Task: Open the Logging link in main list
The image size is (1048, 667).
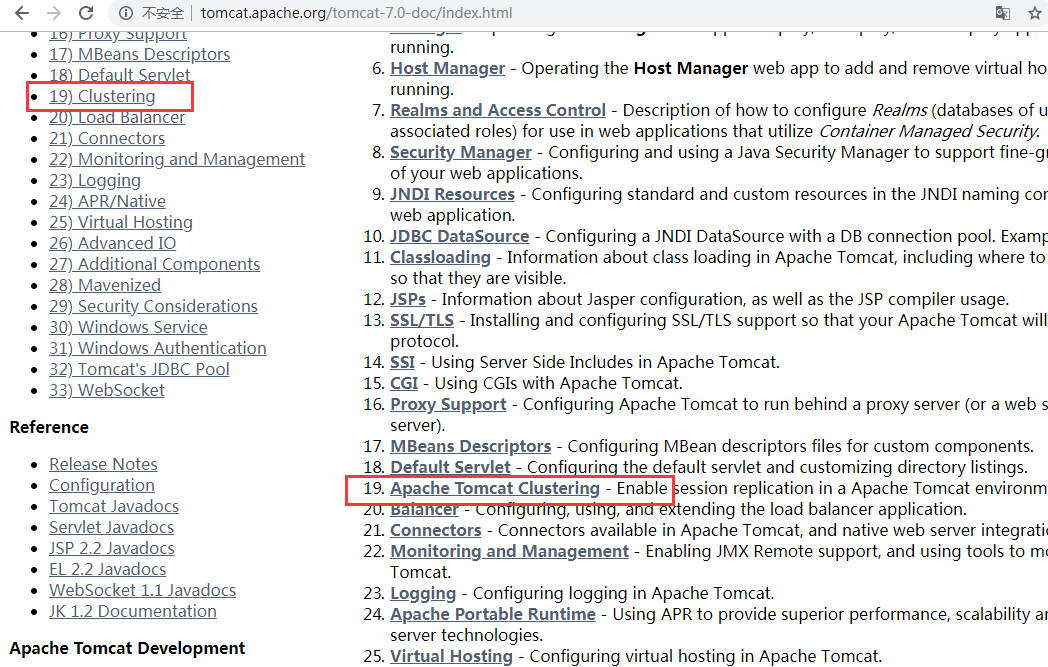Action: (423, 593)
